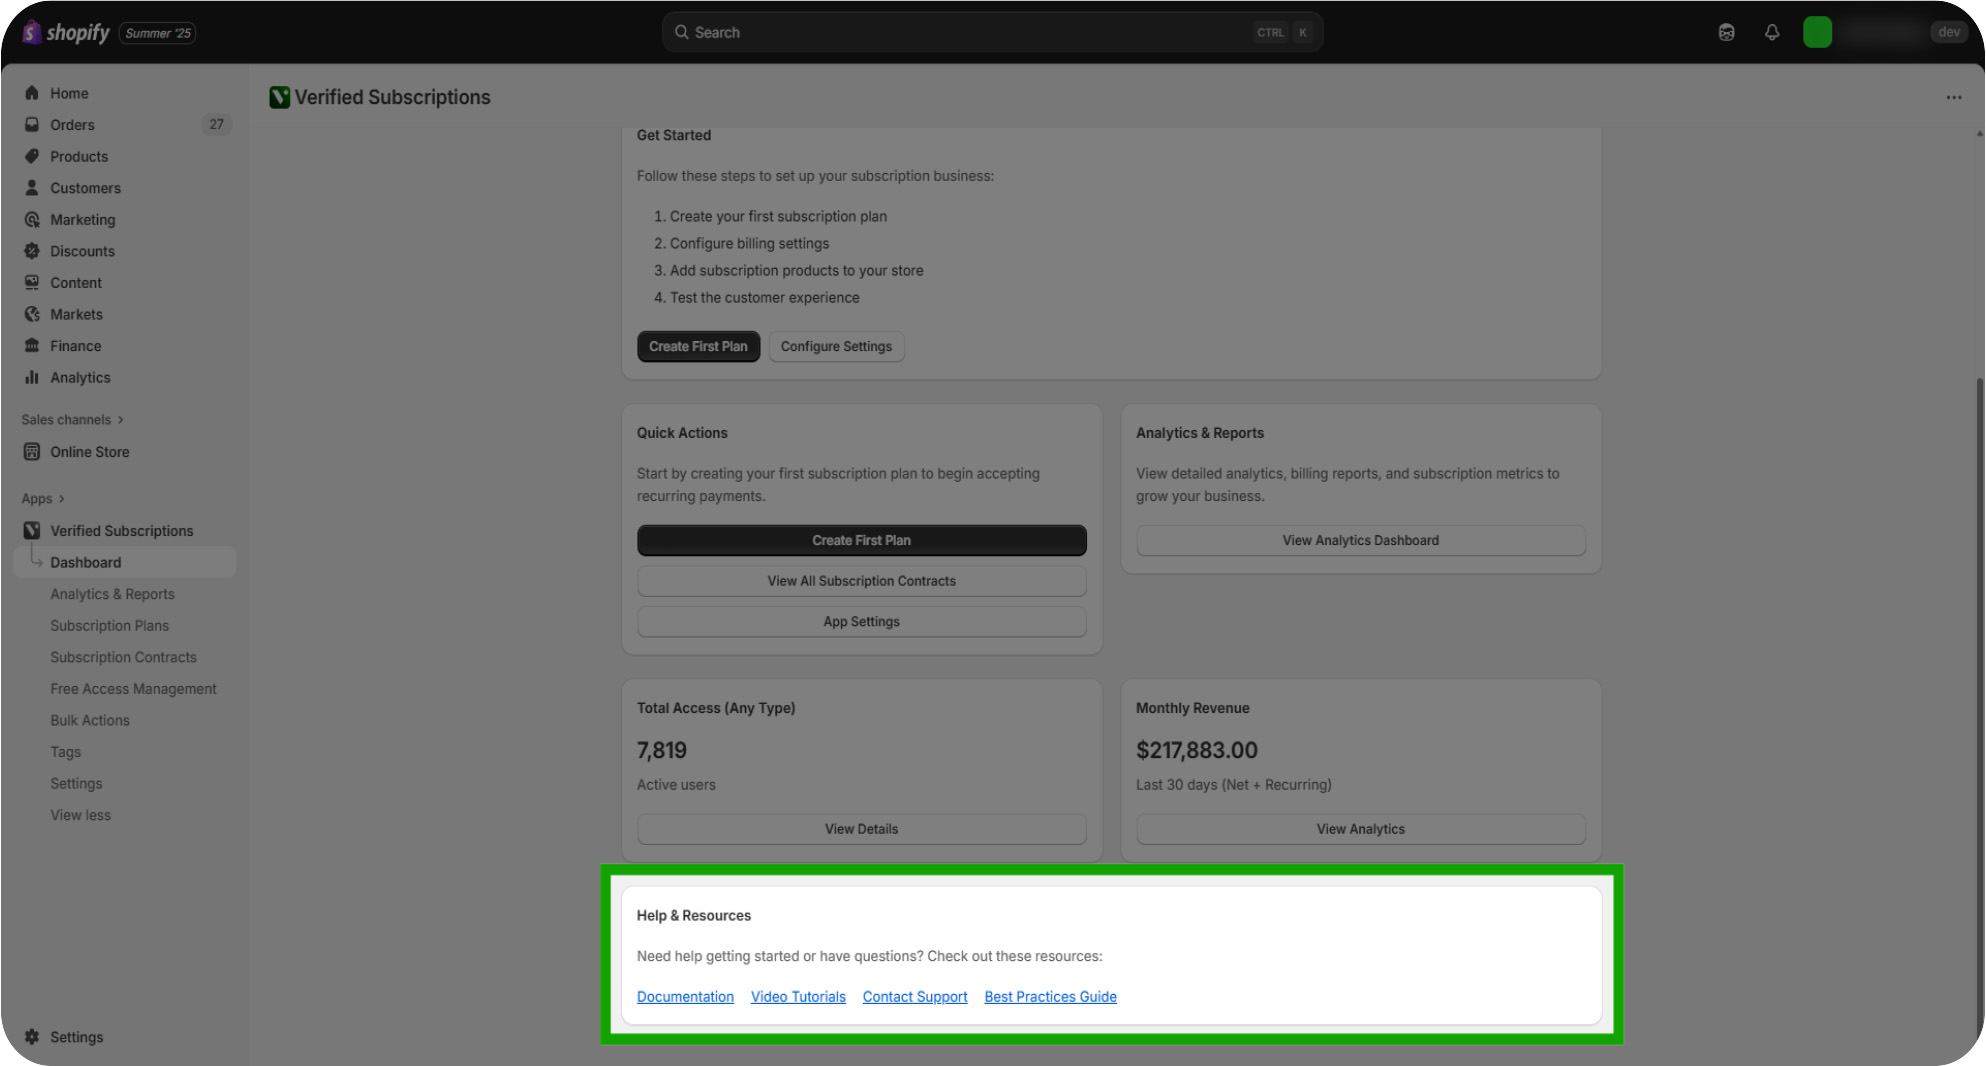Screen dimensions: 1986x1066
Task: Click the Home icon in the sidebar
Action: 32,93
